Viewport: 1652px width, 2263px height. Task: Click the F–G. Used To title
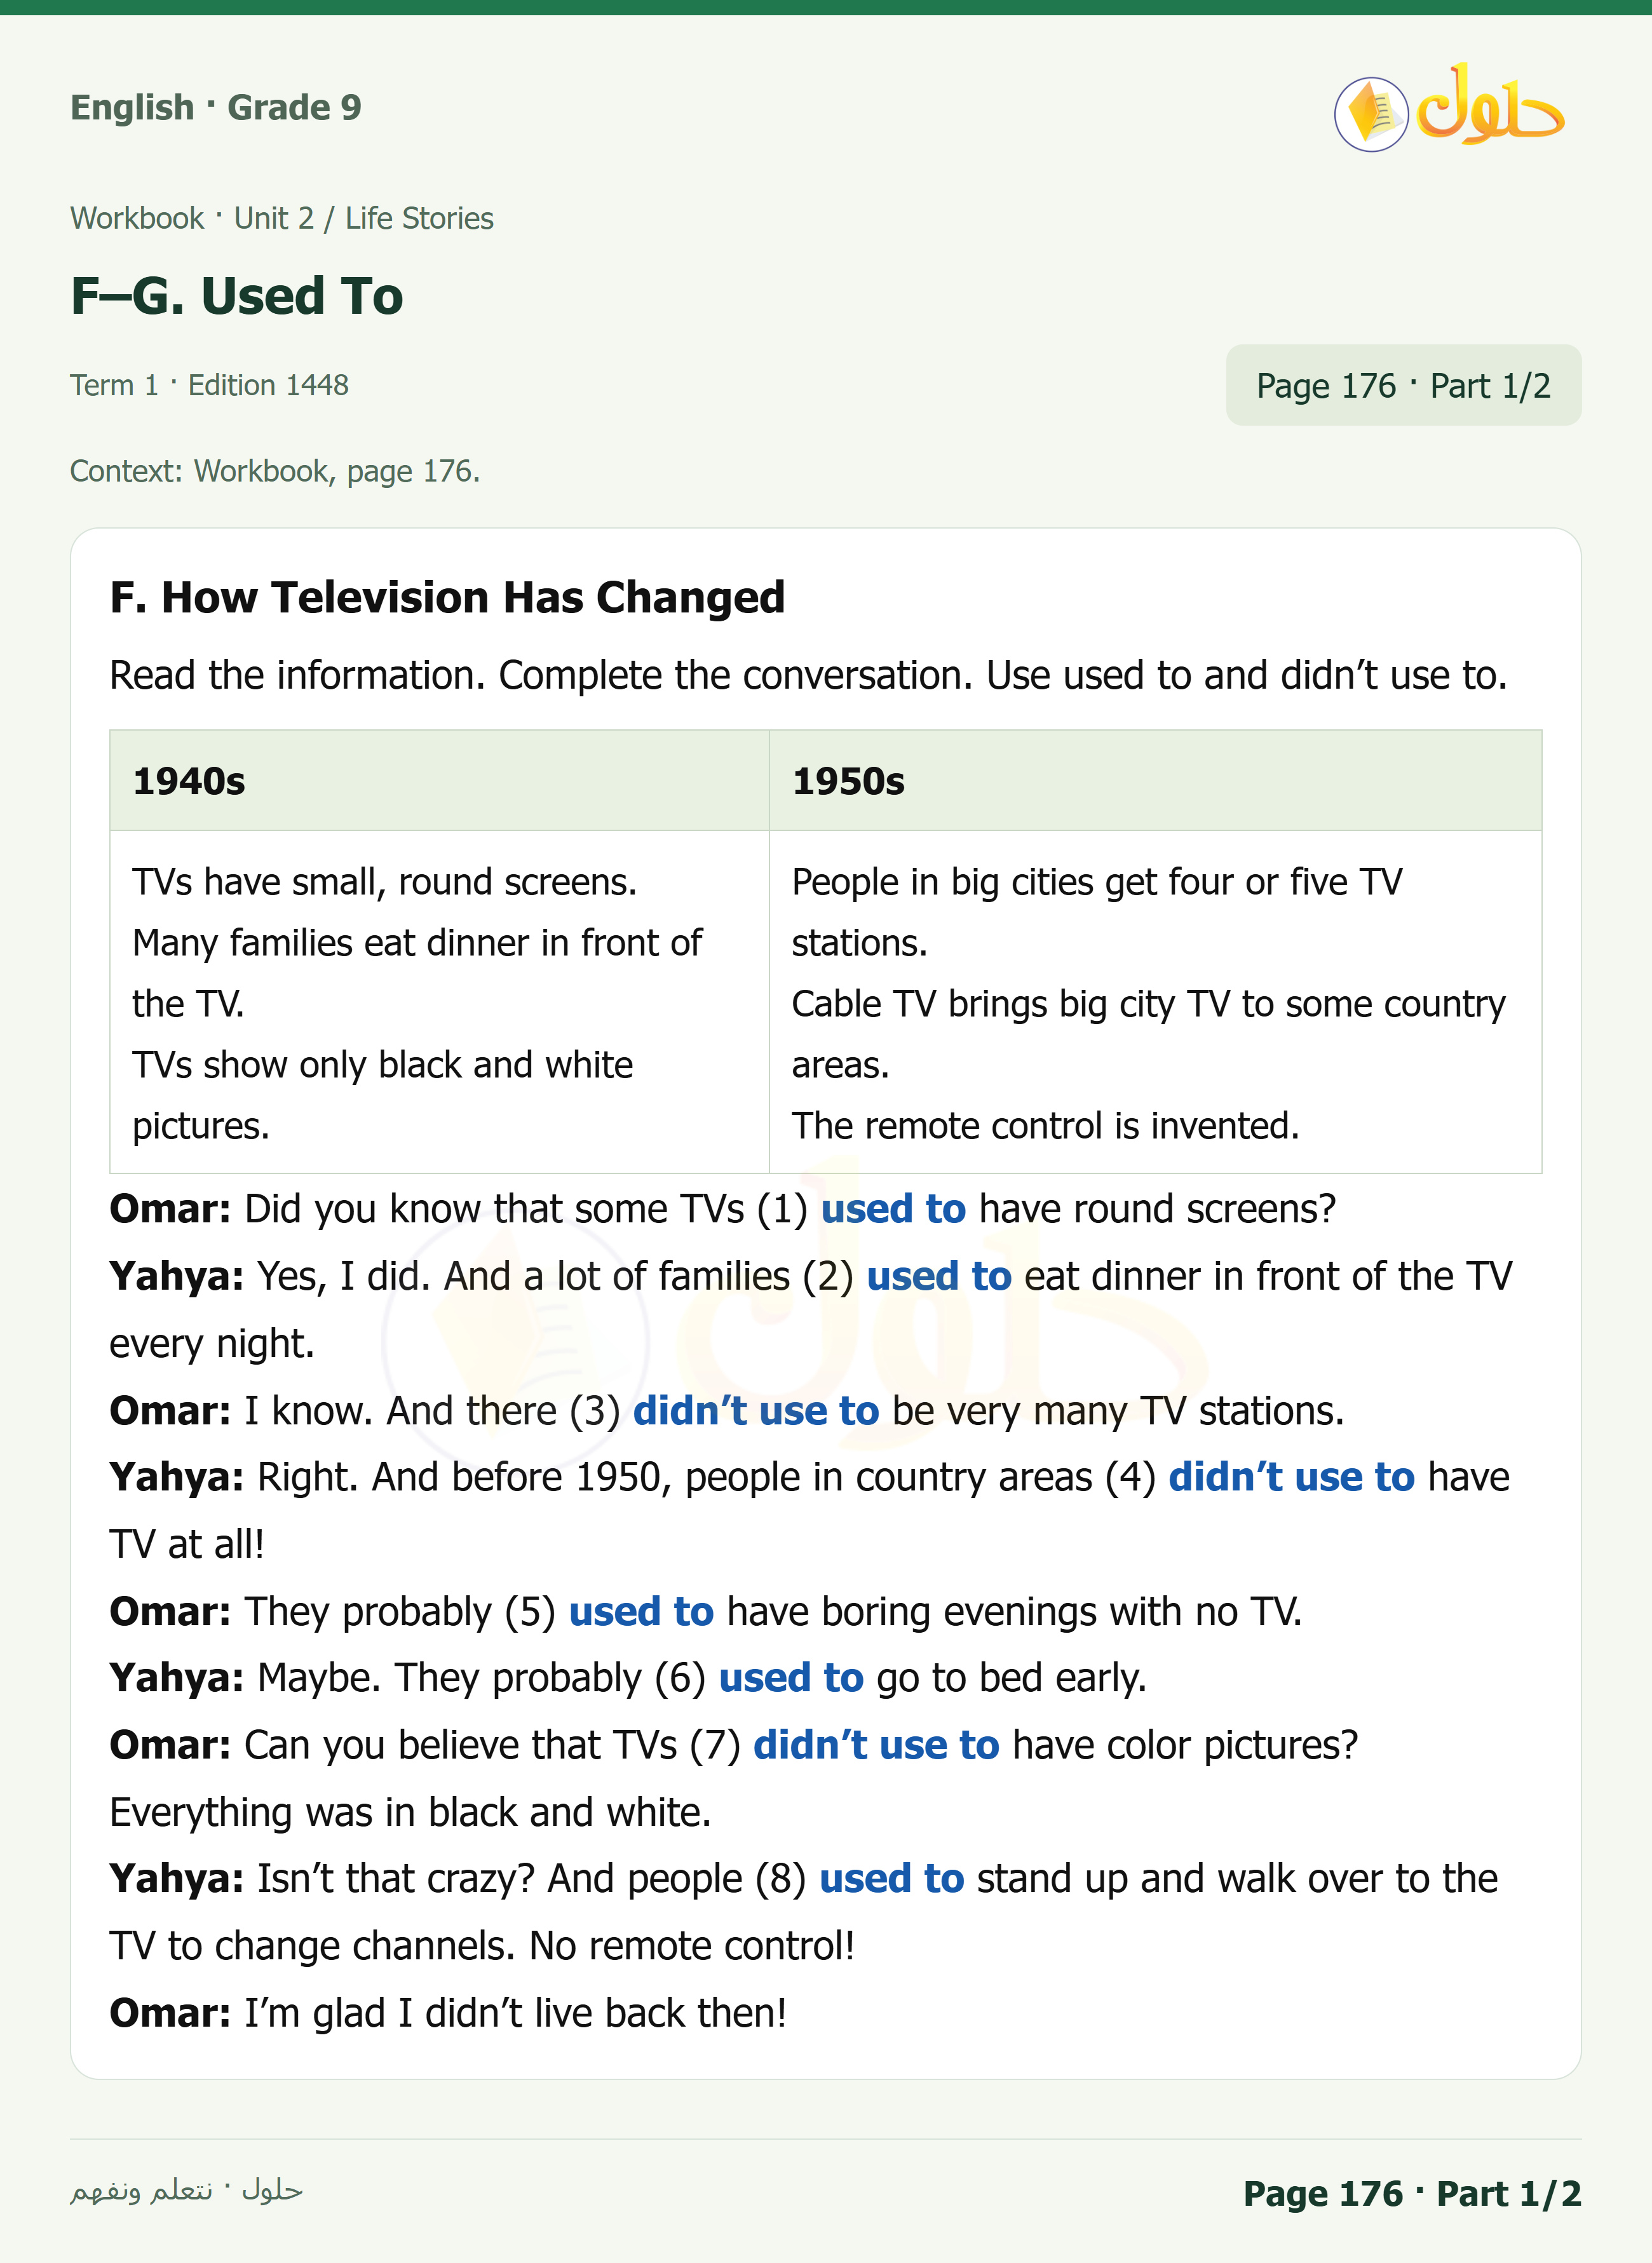pos(237,296)
